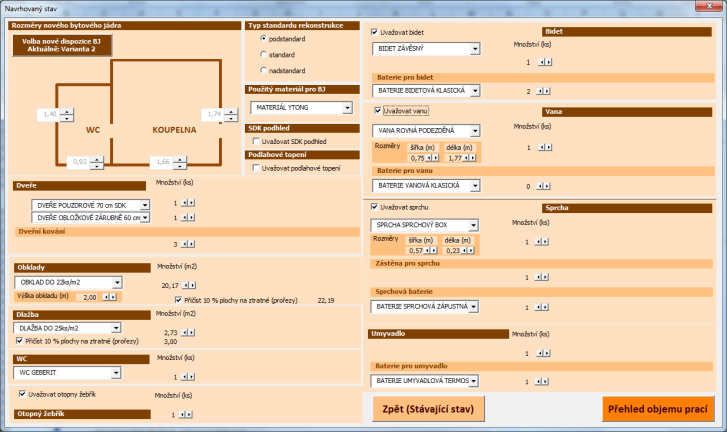
Task: Toggle Uvažovat sprchu checkbox
Action: (375, 207)
